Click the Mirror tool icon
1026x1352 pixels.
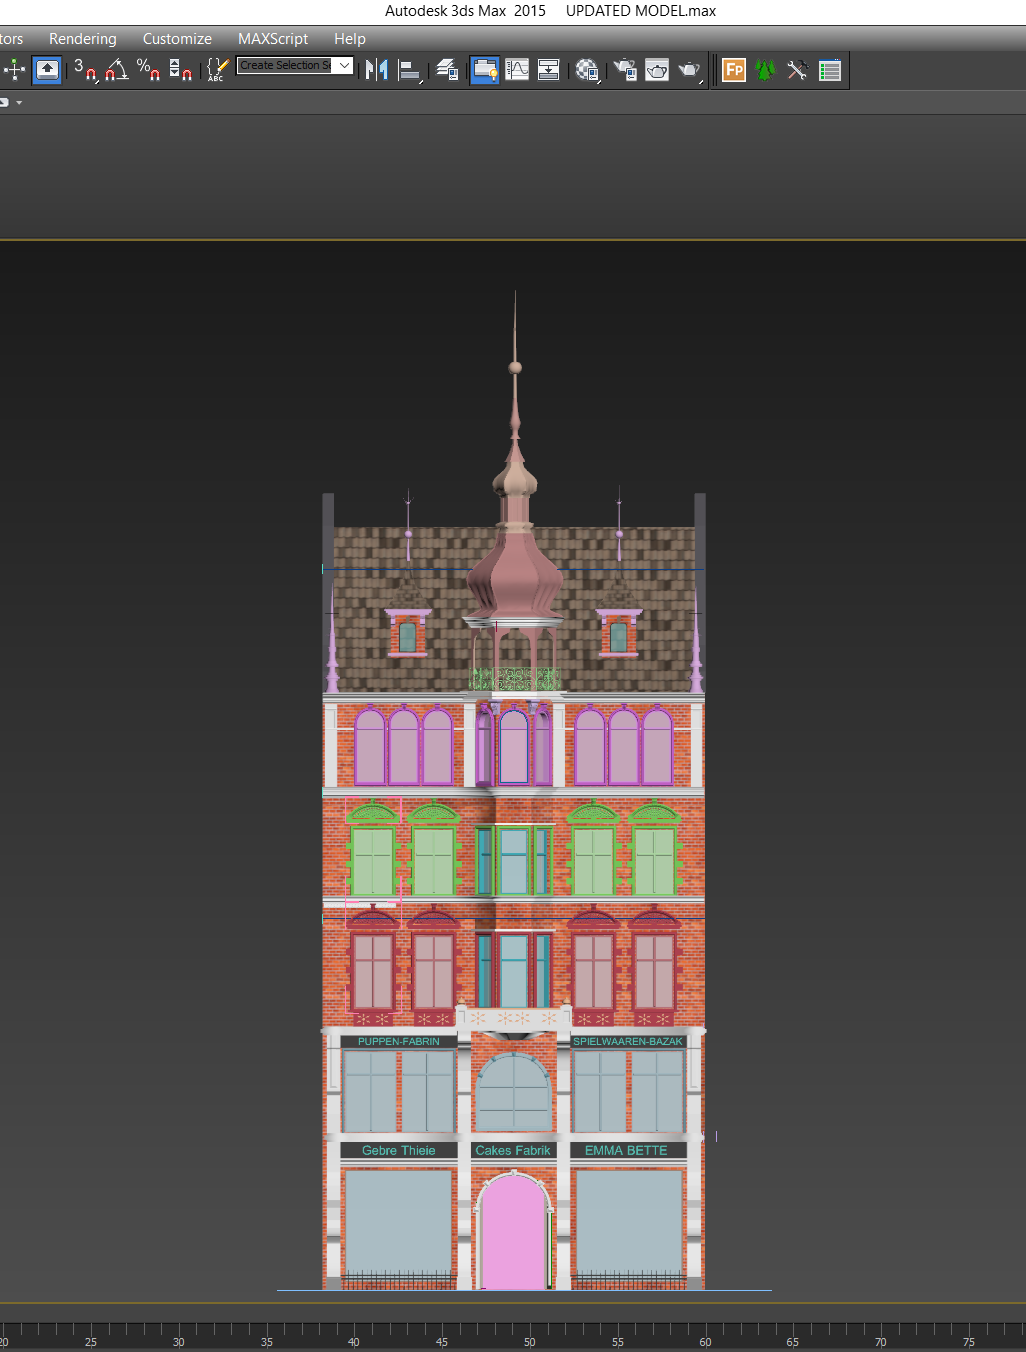(x=377, y=70)
